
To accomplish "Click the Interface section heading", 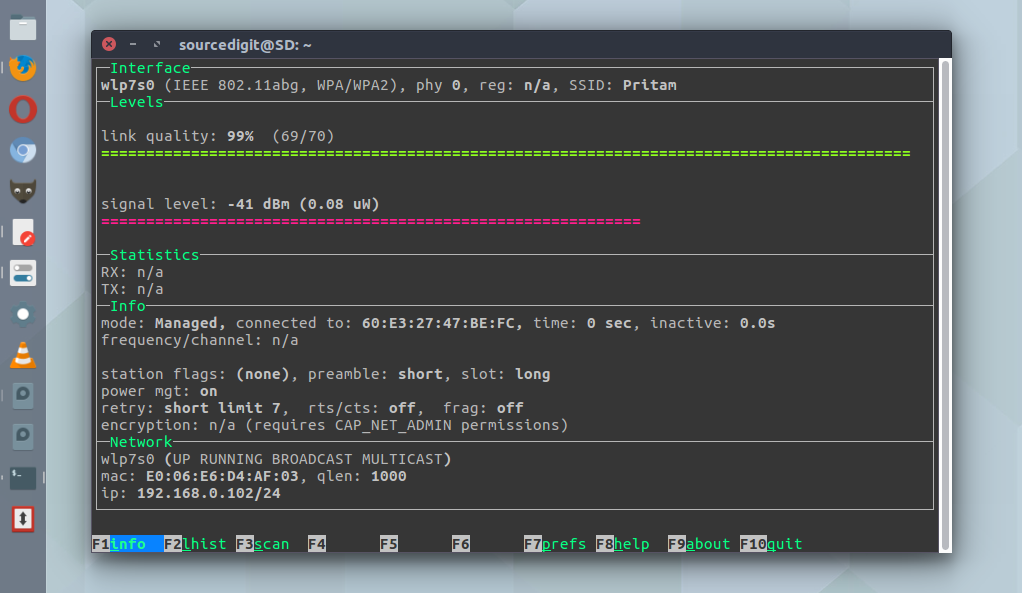I will click(x=150, y=68).
